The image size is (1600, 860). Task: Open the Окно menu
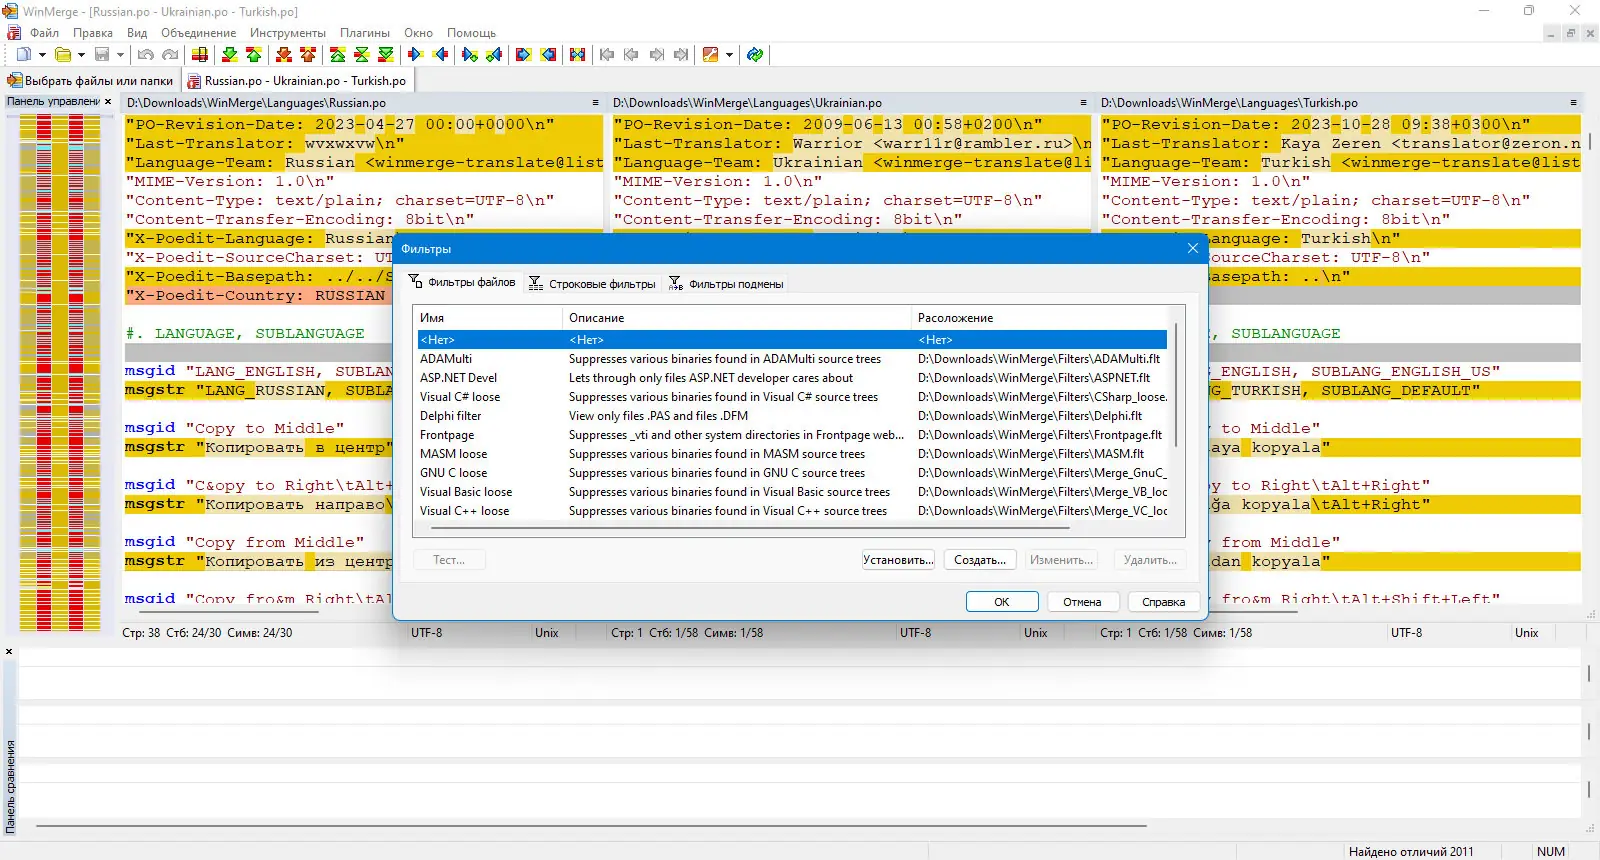[x=418, y=33]
